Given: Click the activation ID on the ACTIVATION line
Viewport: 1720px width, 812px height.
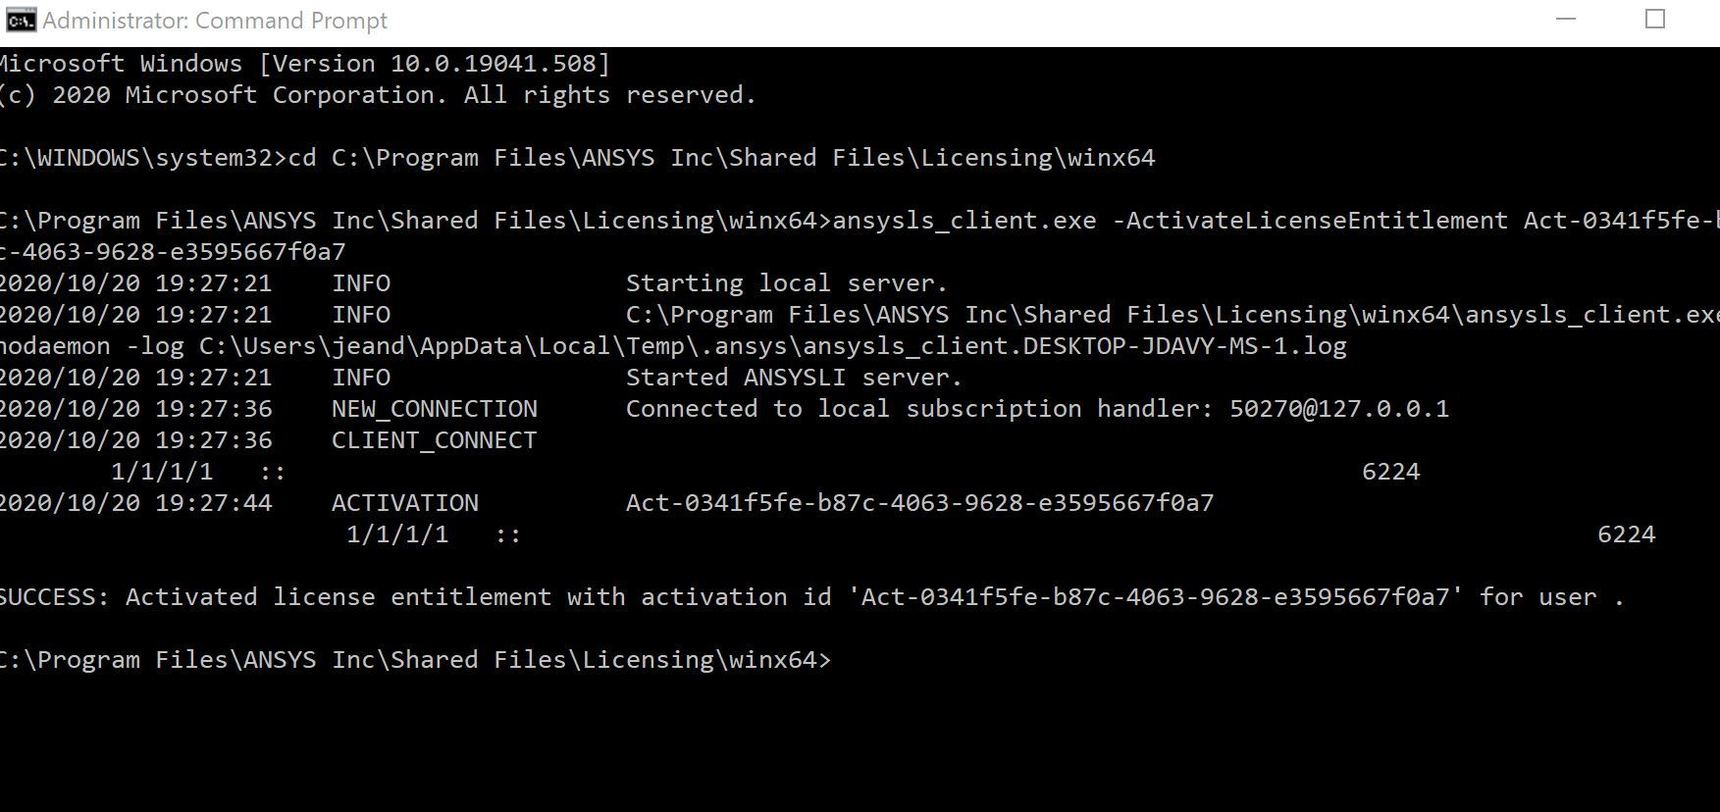Looking at the screenshot, I should tap(919, 503).
